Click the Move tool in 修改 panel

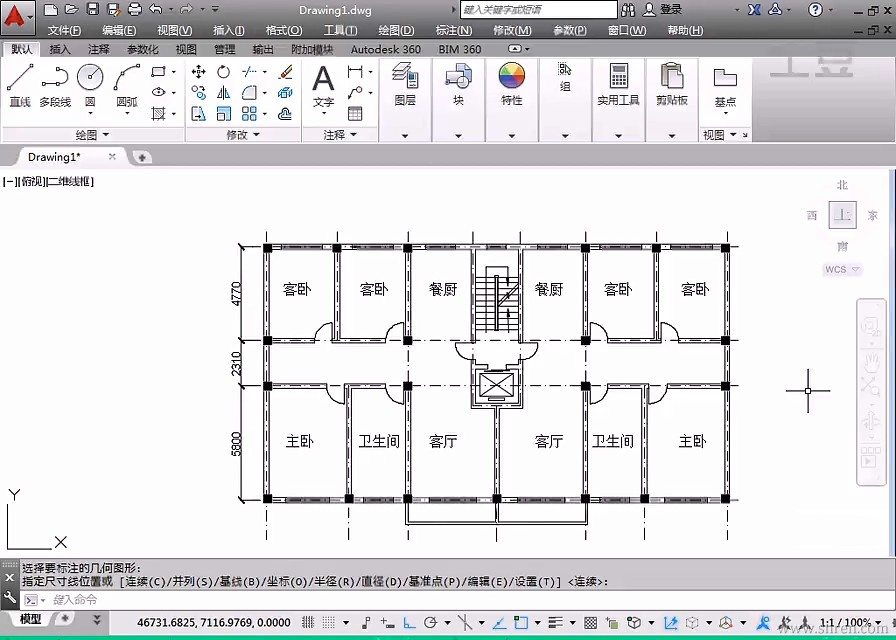pos(198,72)
